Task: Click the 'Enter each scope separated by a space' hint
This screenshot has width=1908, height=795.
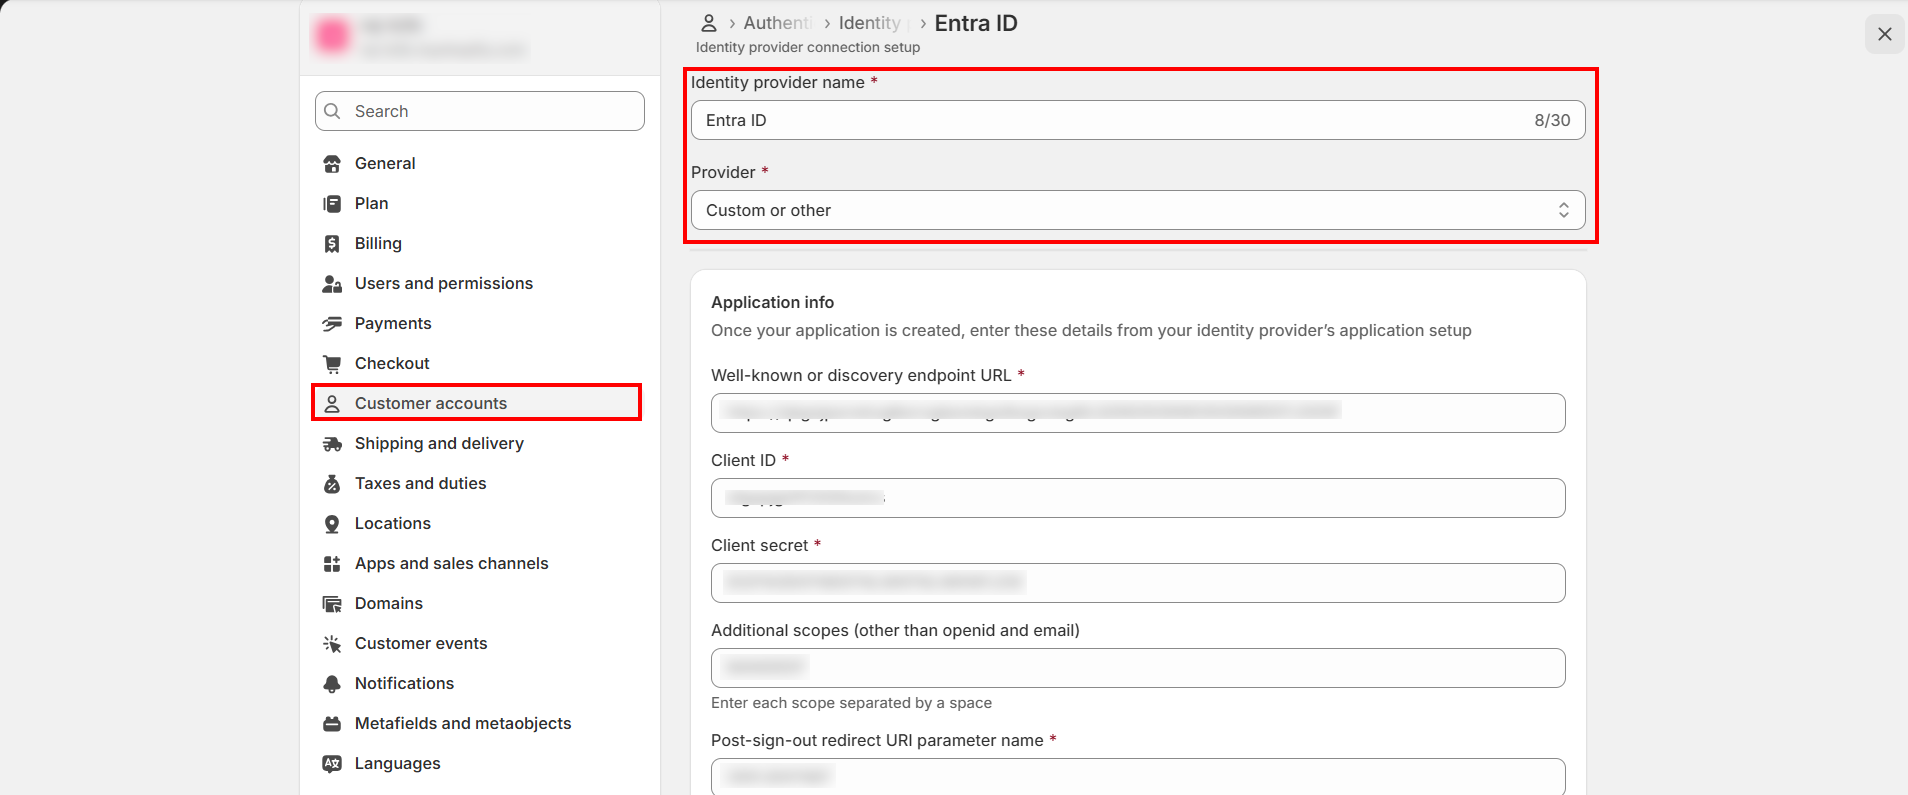Action: click(x=851, y=703)
